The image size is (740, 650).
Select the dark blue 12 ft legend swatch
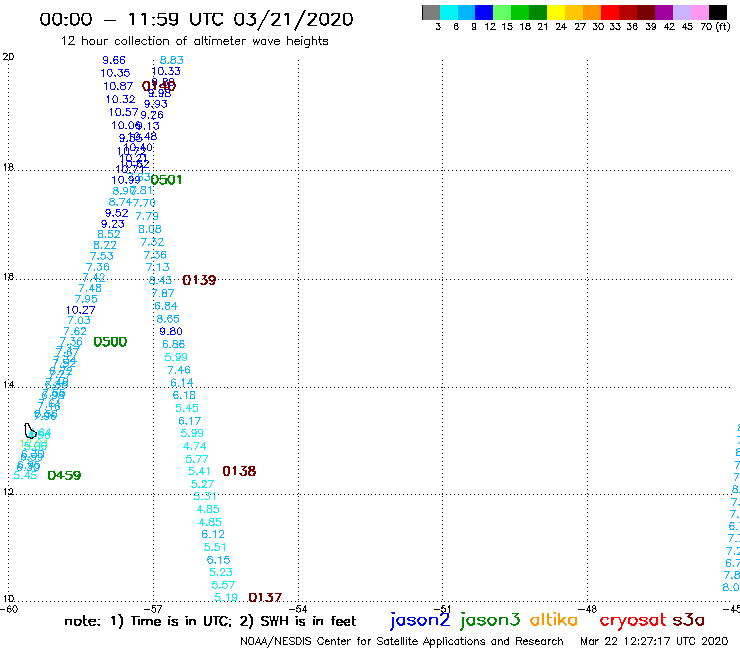[484, 13]
